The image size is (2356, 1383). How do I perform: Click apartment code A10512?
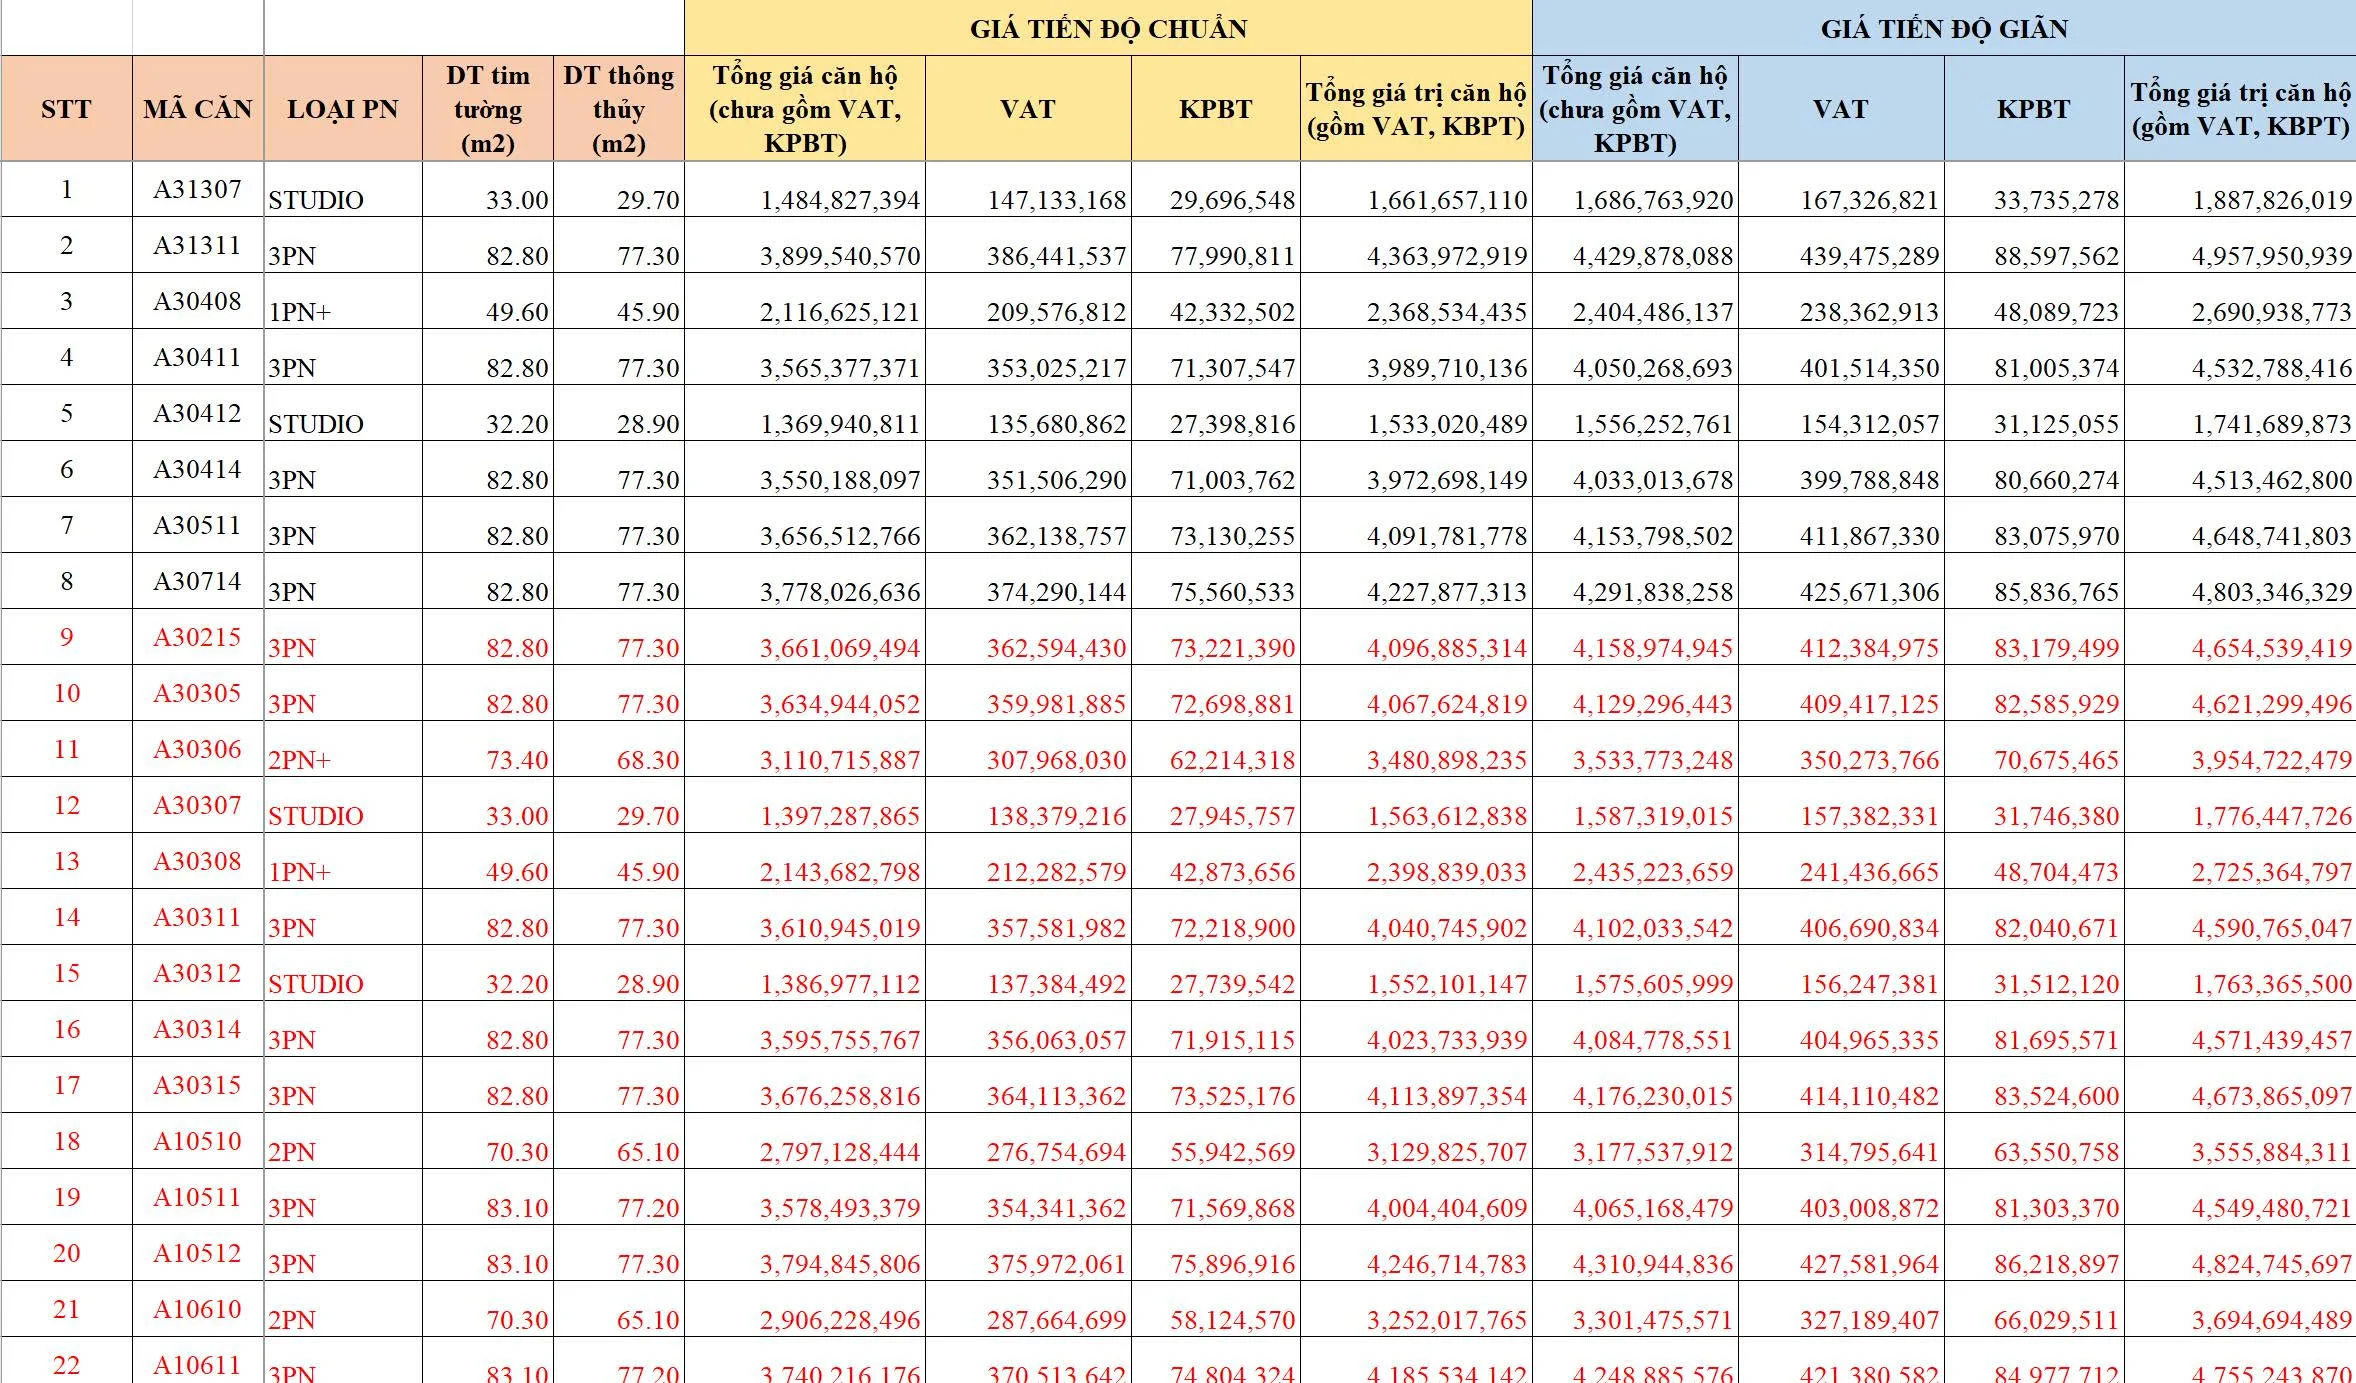pos(198,1253)
